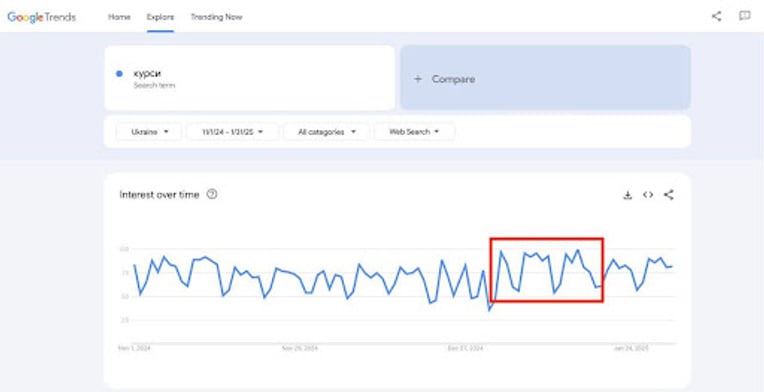Expand the Ukraine region dropdown
Screen dimensions: 764x392
(x=149, y=132)
